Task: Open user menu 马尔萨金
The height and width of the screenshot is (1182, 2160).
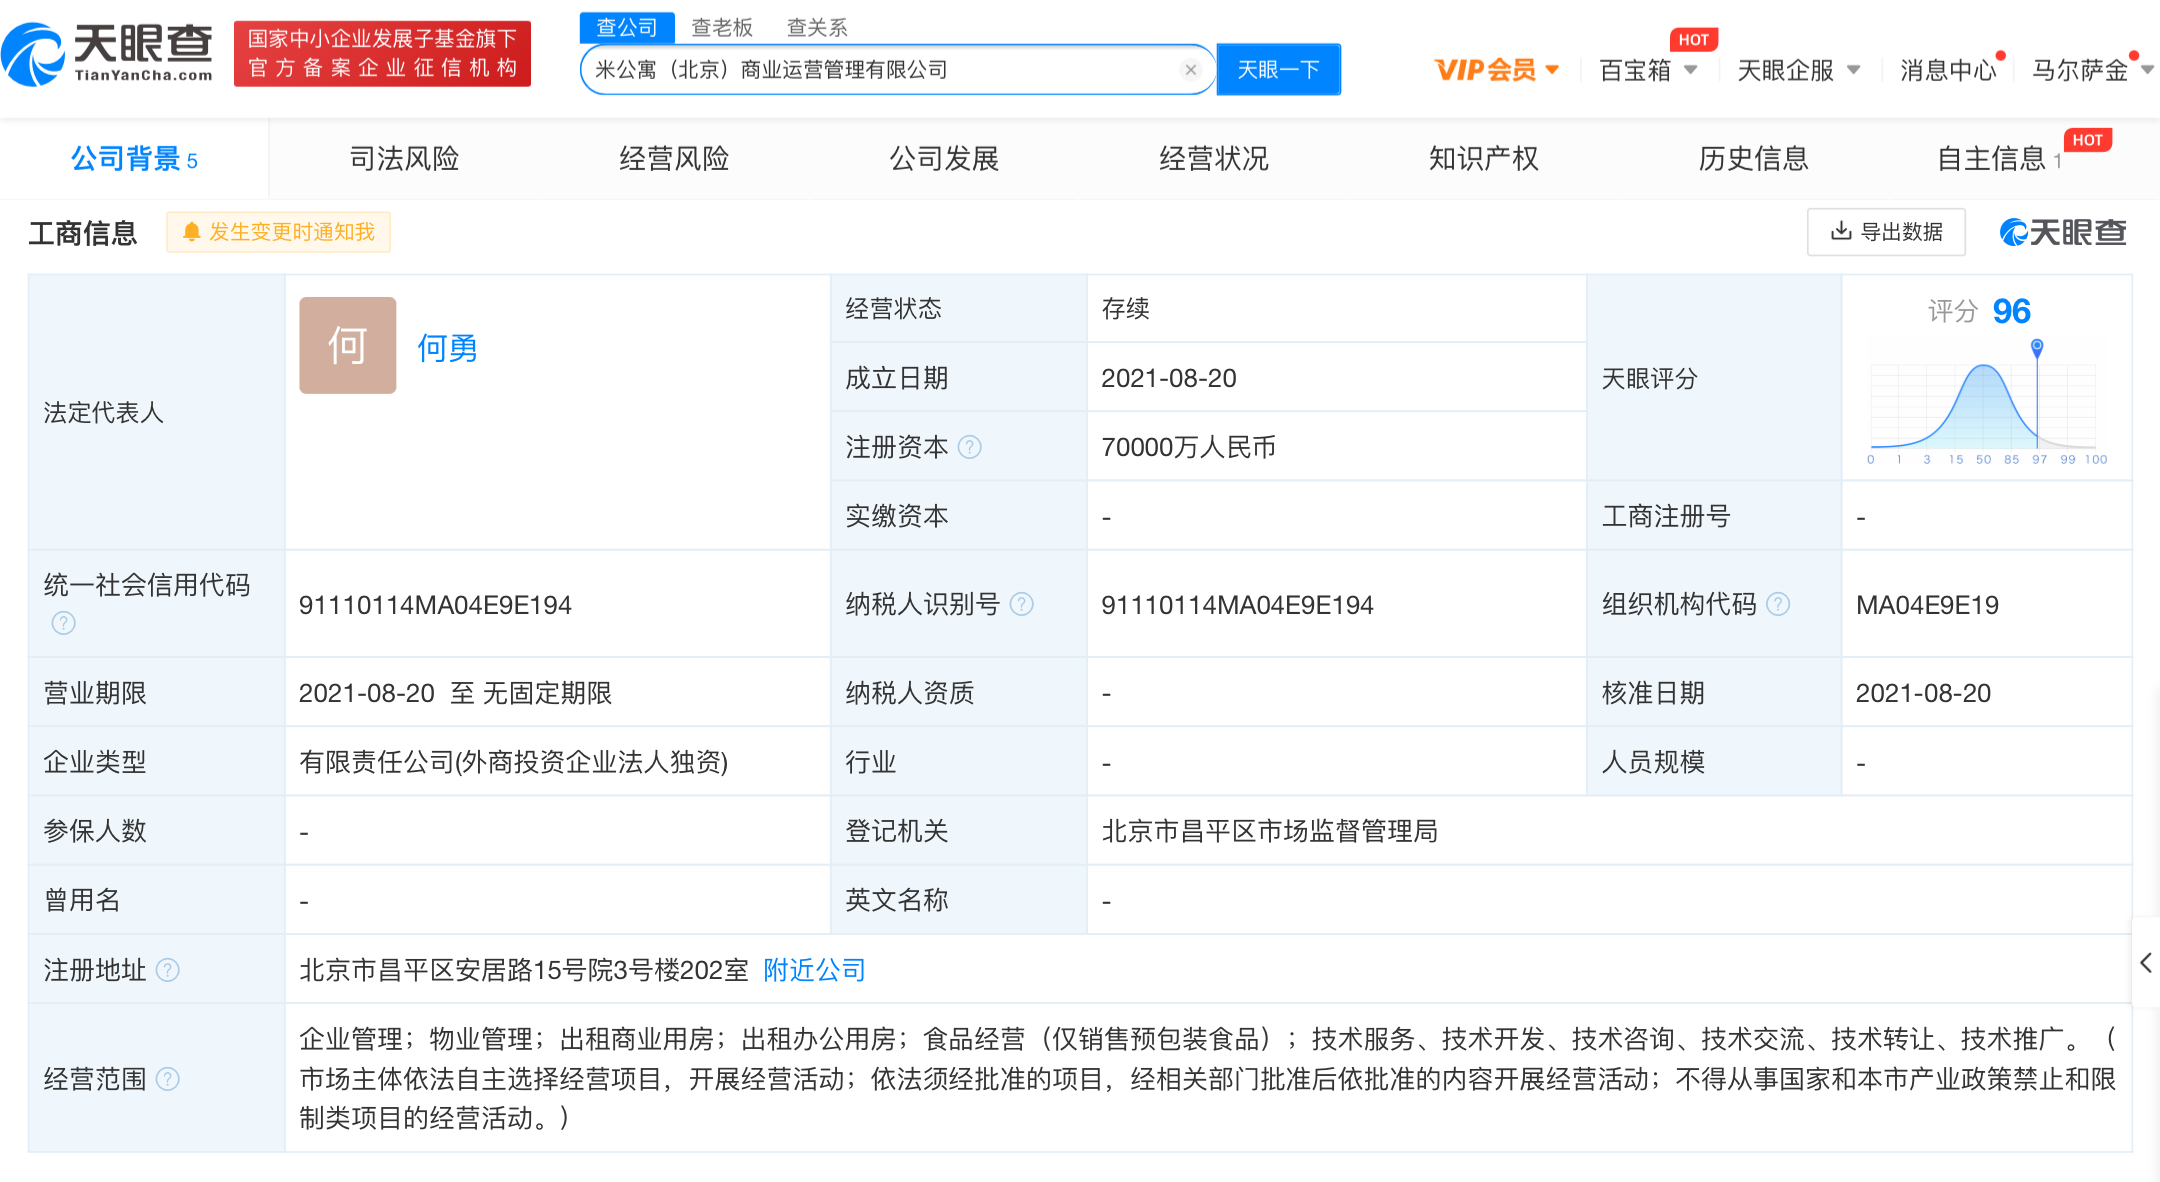Action: pos(2090,70)
